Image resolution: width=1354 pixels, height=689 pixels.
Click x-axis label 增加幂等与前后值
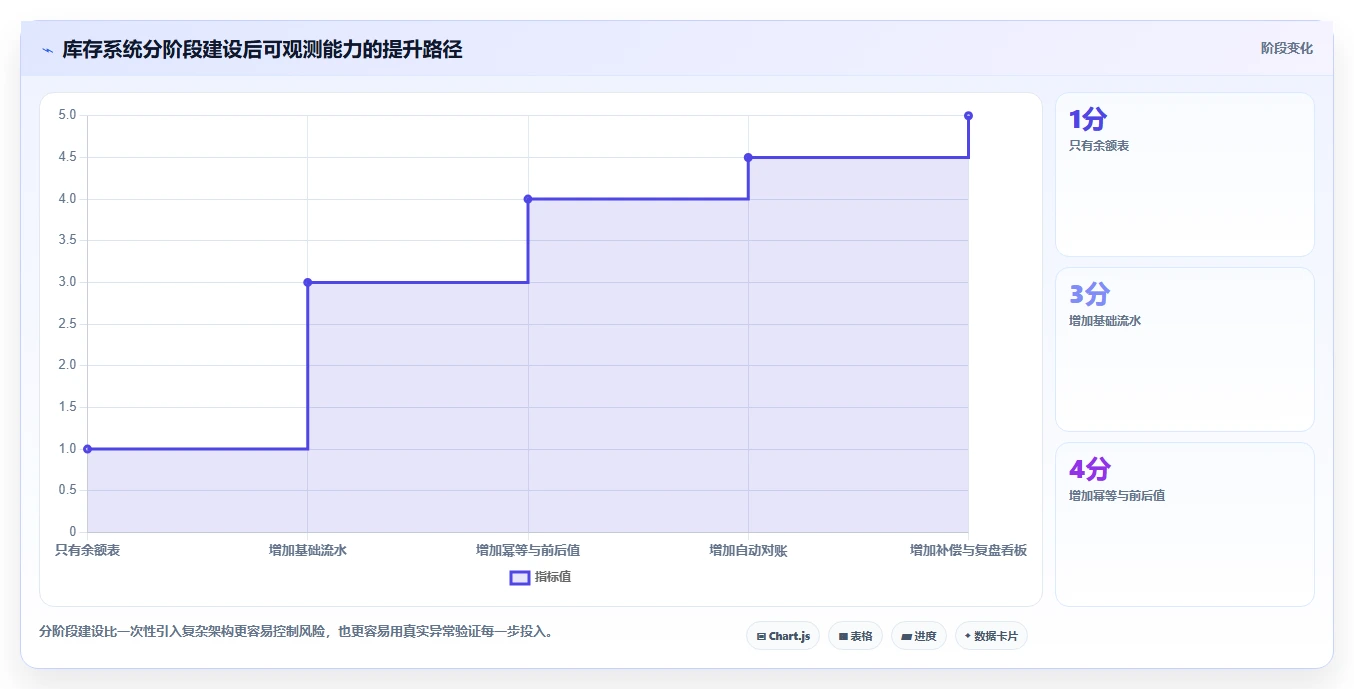pos(528,550)
